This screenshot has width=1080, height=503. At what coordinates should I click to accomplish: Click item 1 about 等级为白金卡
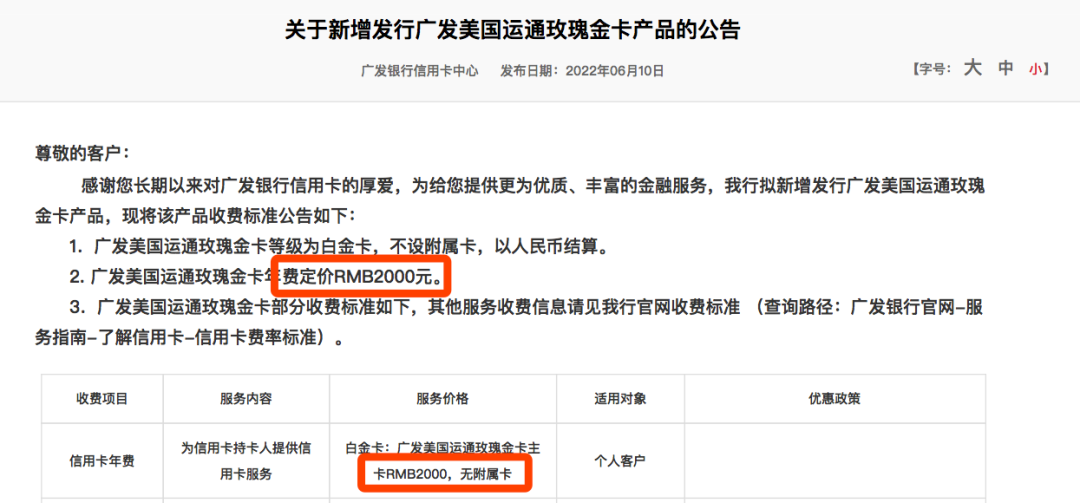340,247
